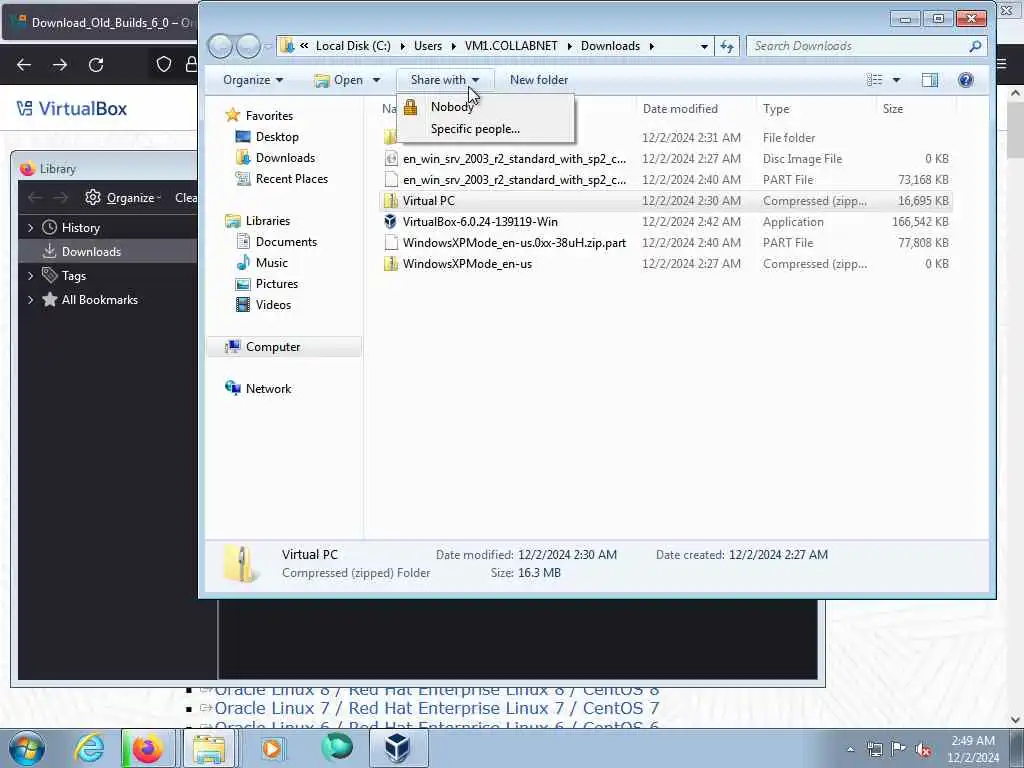Open Videos library
The height and width of the screenshot is (768, 1024).
coord(273,304)
